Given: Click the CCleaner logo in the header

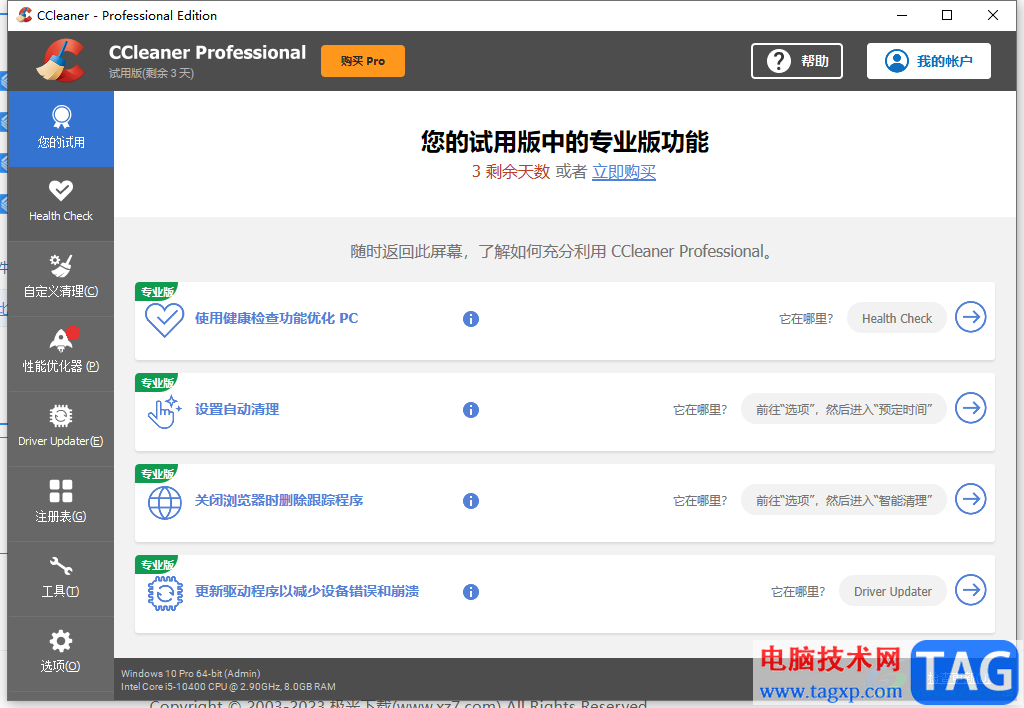Looking at the screenshot, I should tap(60, 61).
